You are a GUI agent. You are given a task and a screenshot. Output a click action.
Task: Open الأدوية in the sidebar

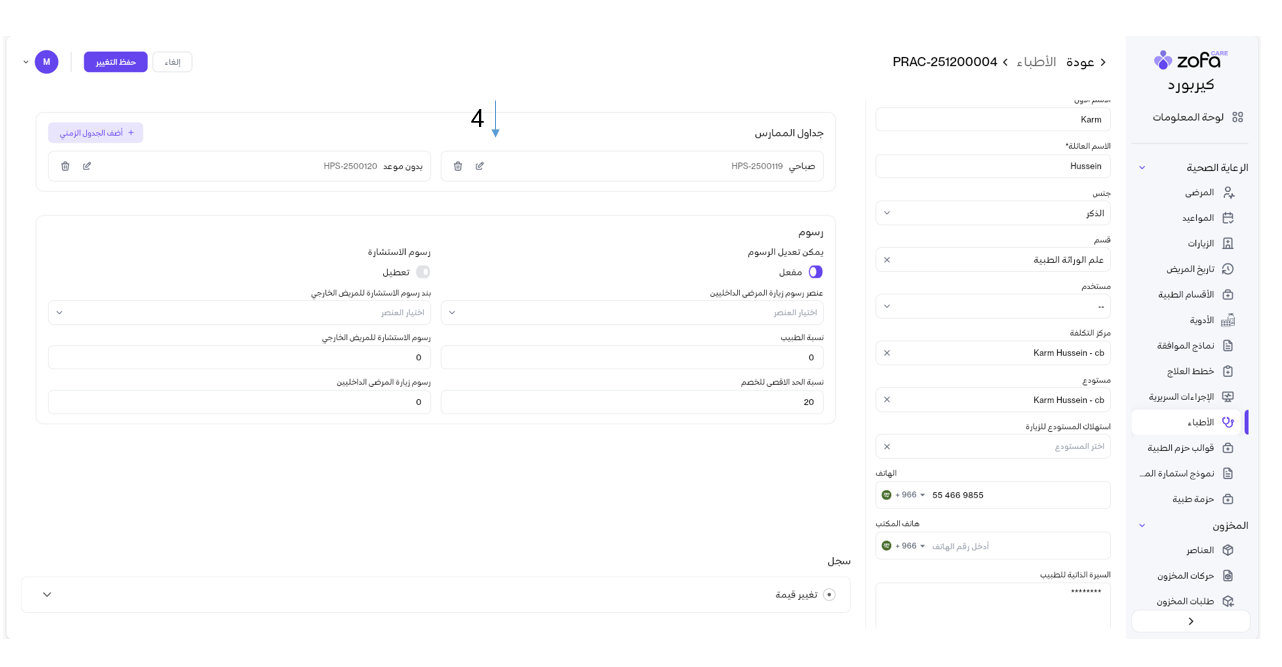pos(1201,320)
